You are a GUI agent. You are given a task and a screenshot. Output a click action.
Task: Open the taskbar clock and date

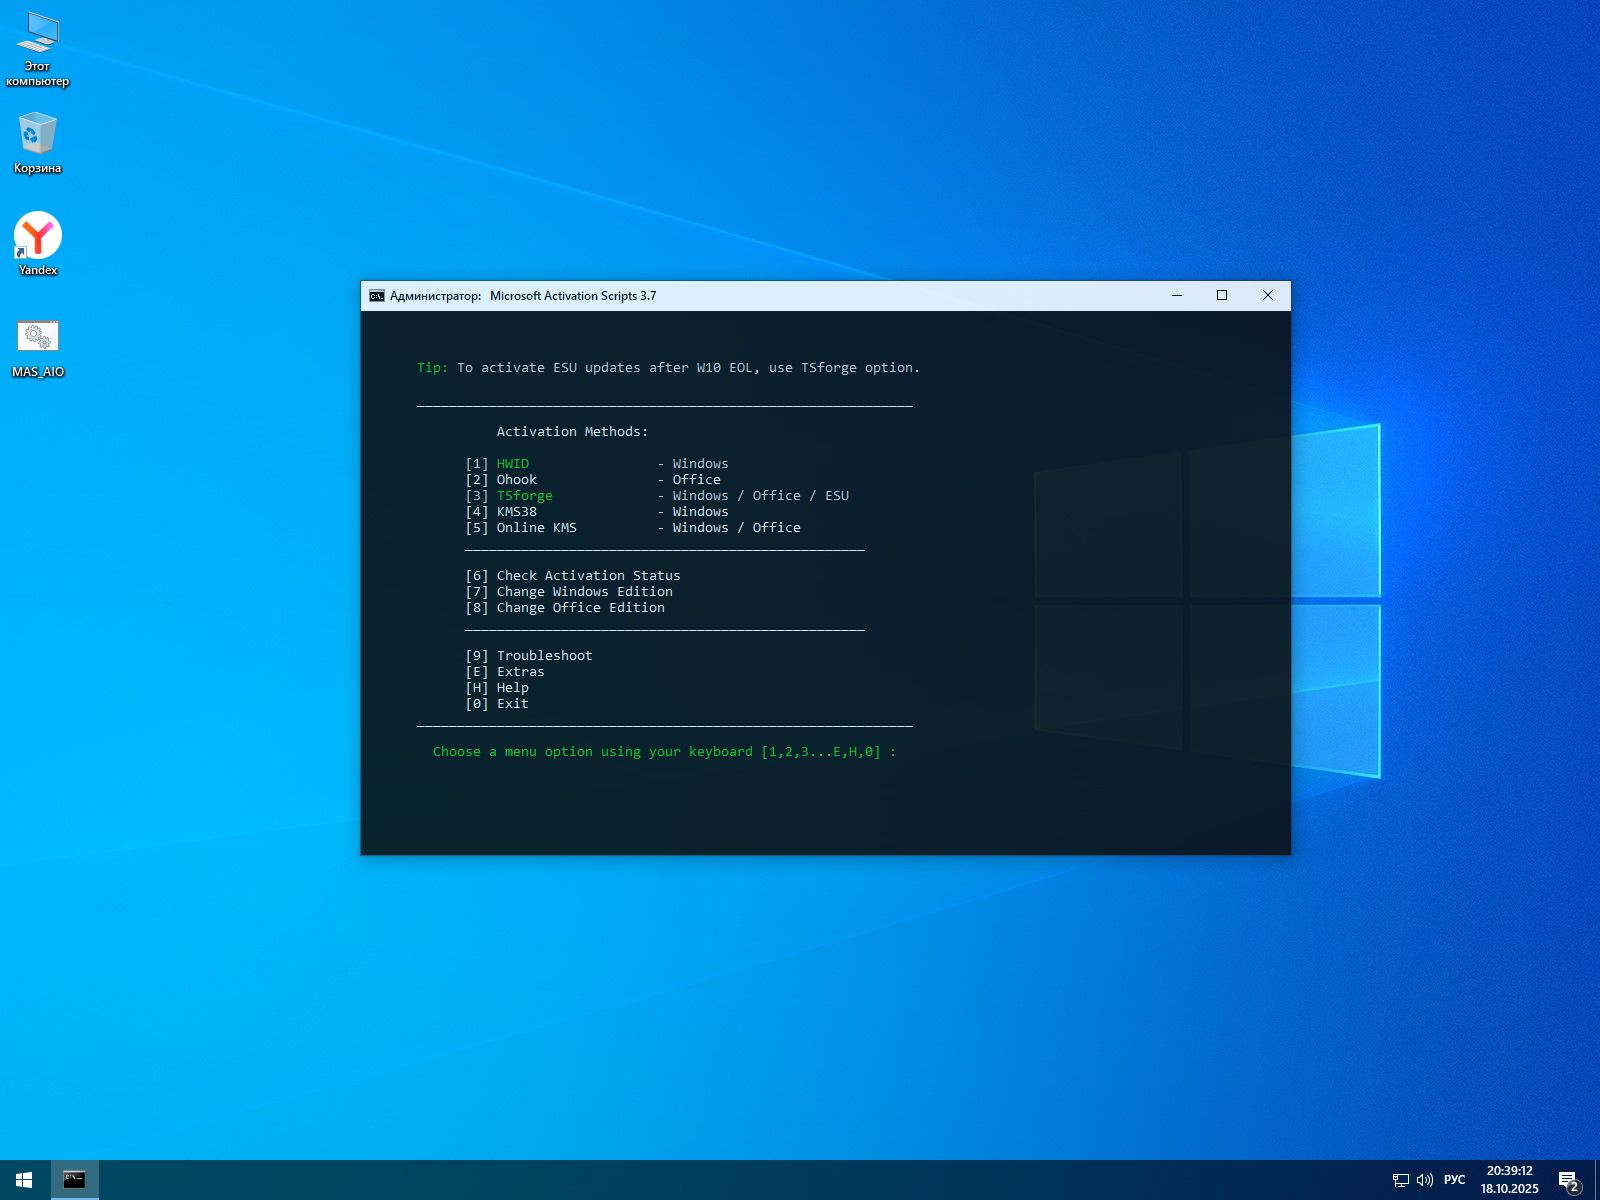[x=1509, y=1180]
